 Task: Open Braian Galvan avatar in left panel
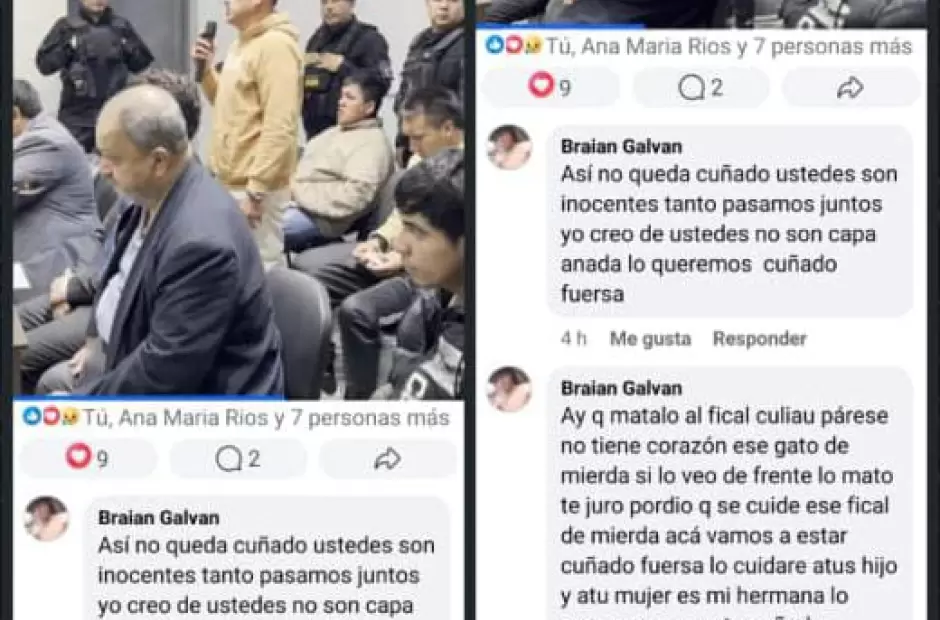pyautogui.click(x=46, y=519)
